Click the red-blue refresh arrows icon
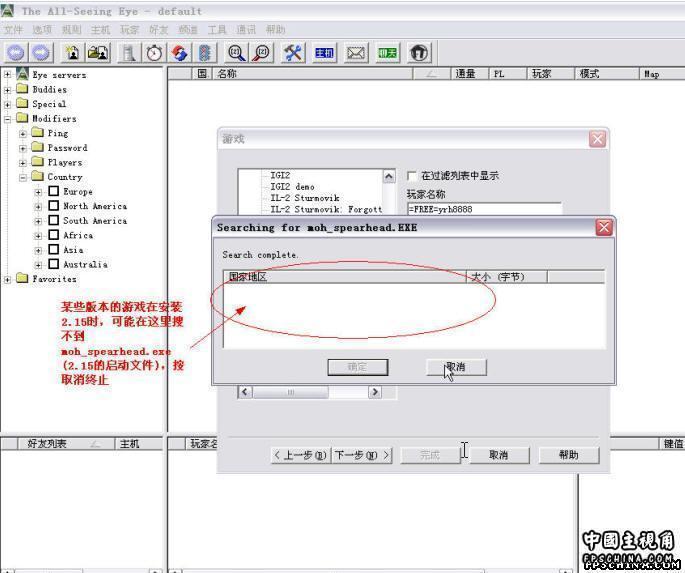The width and height of the screenshot is (685, 573). 180,53
